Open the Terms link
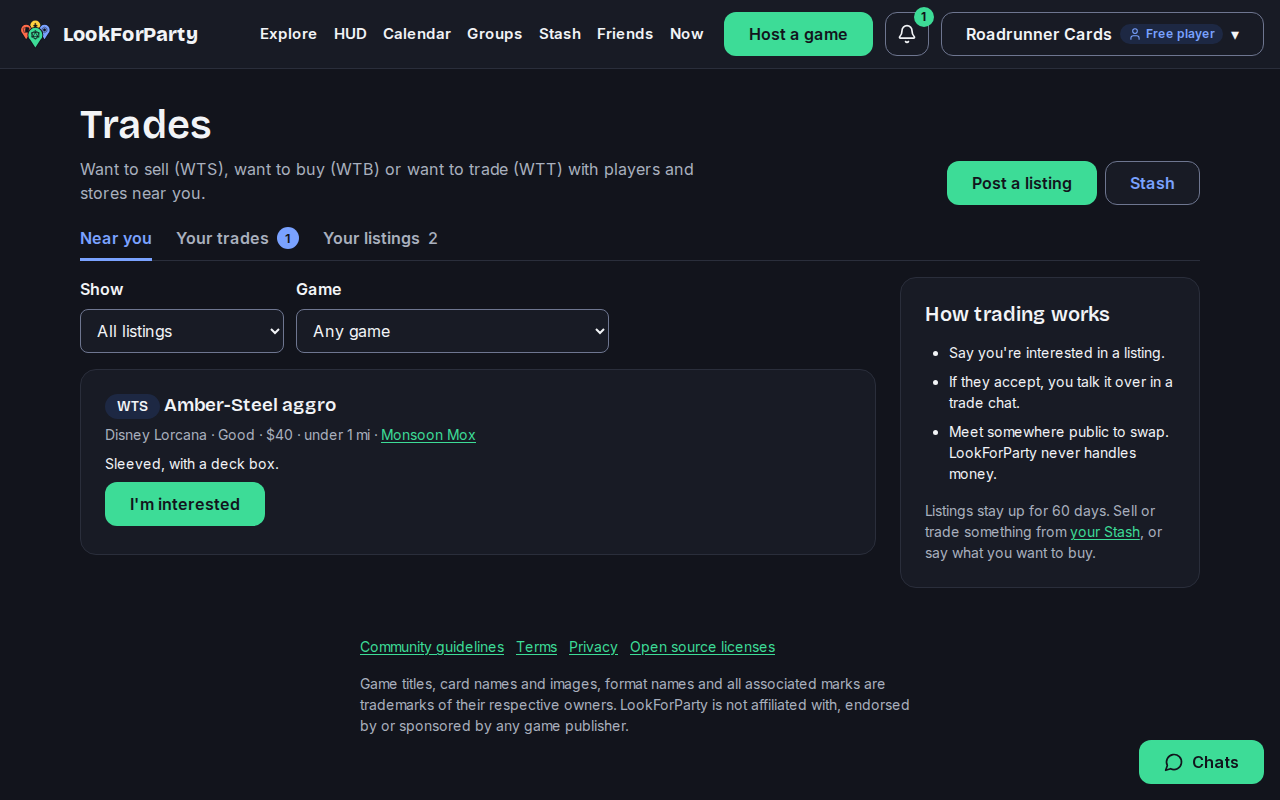This screenshot has height=800, width=1280. coord(536,647)
